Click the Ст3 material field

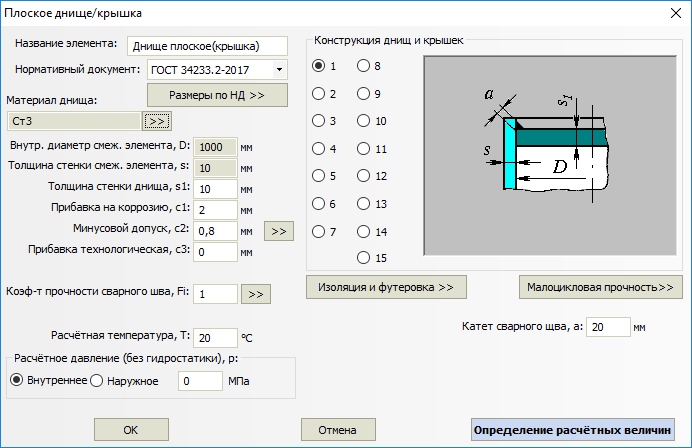point(74,121)
